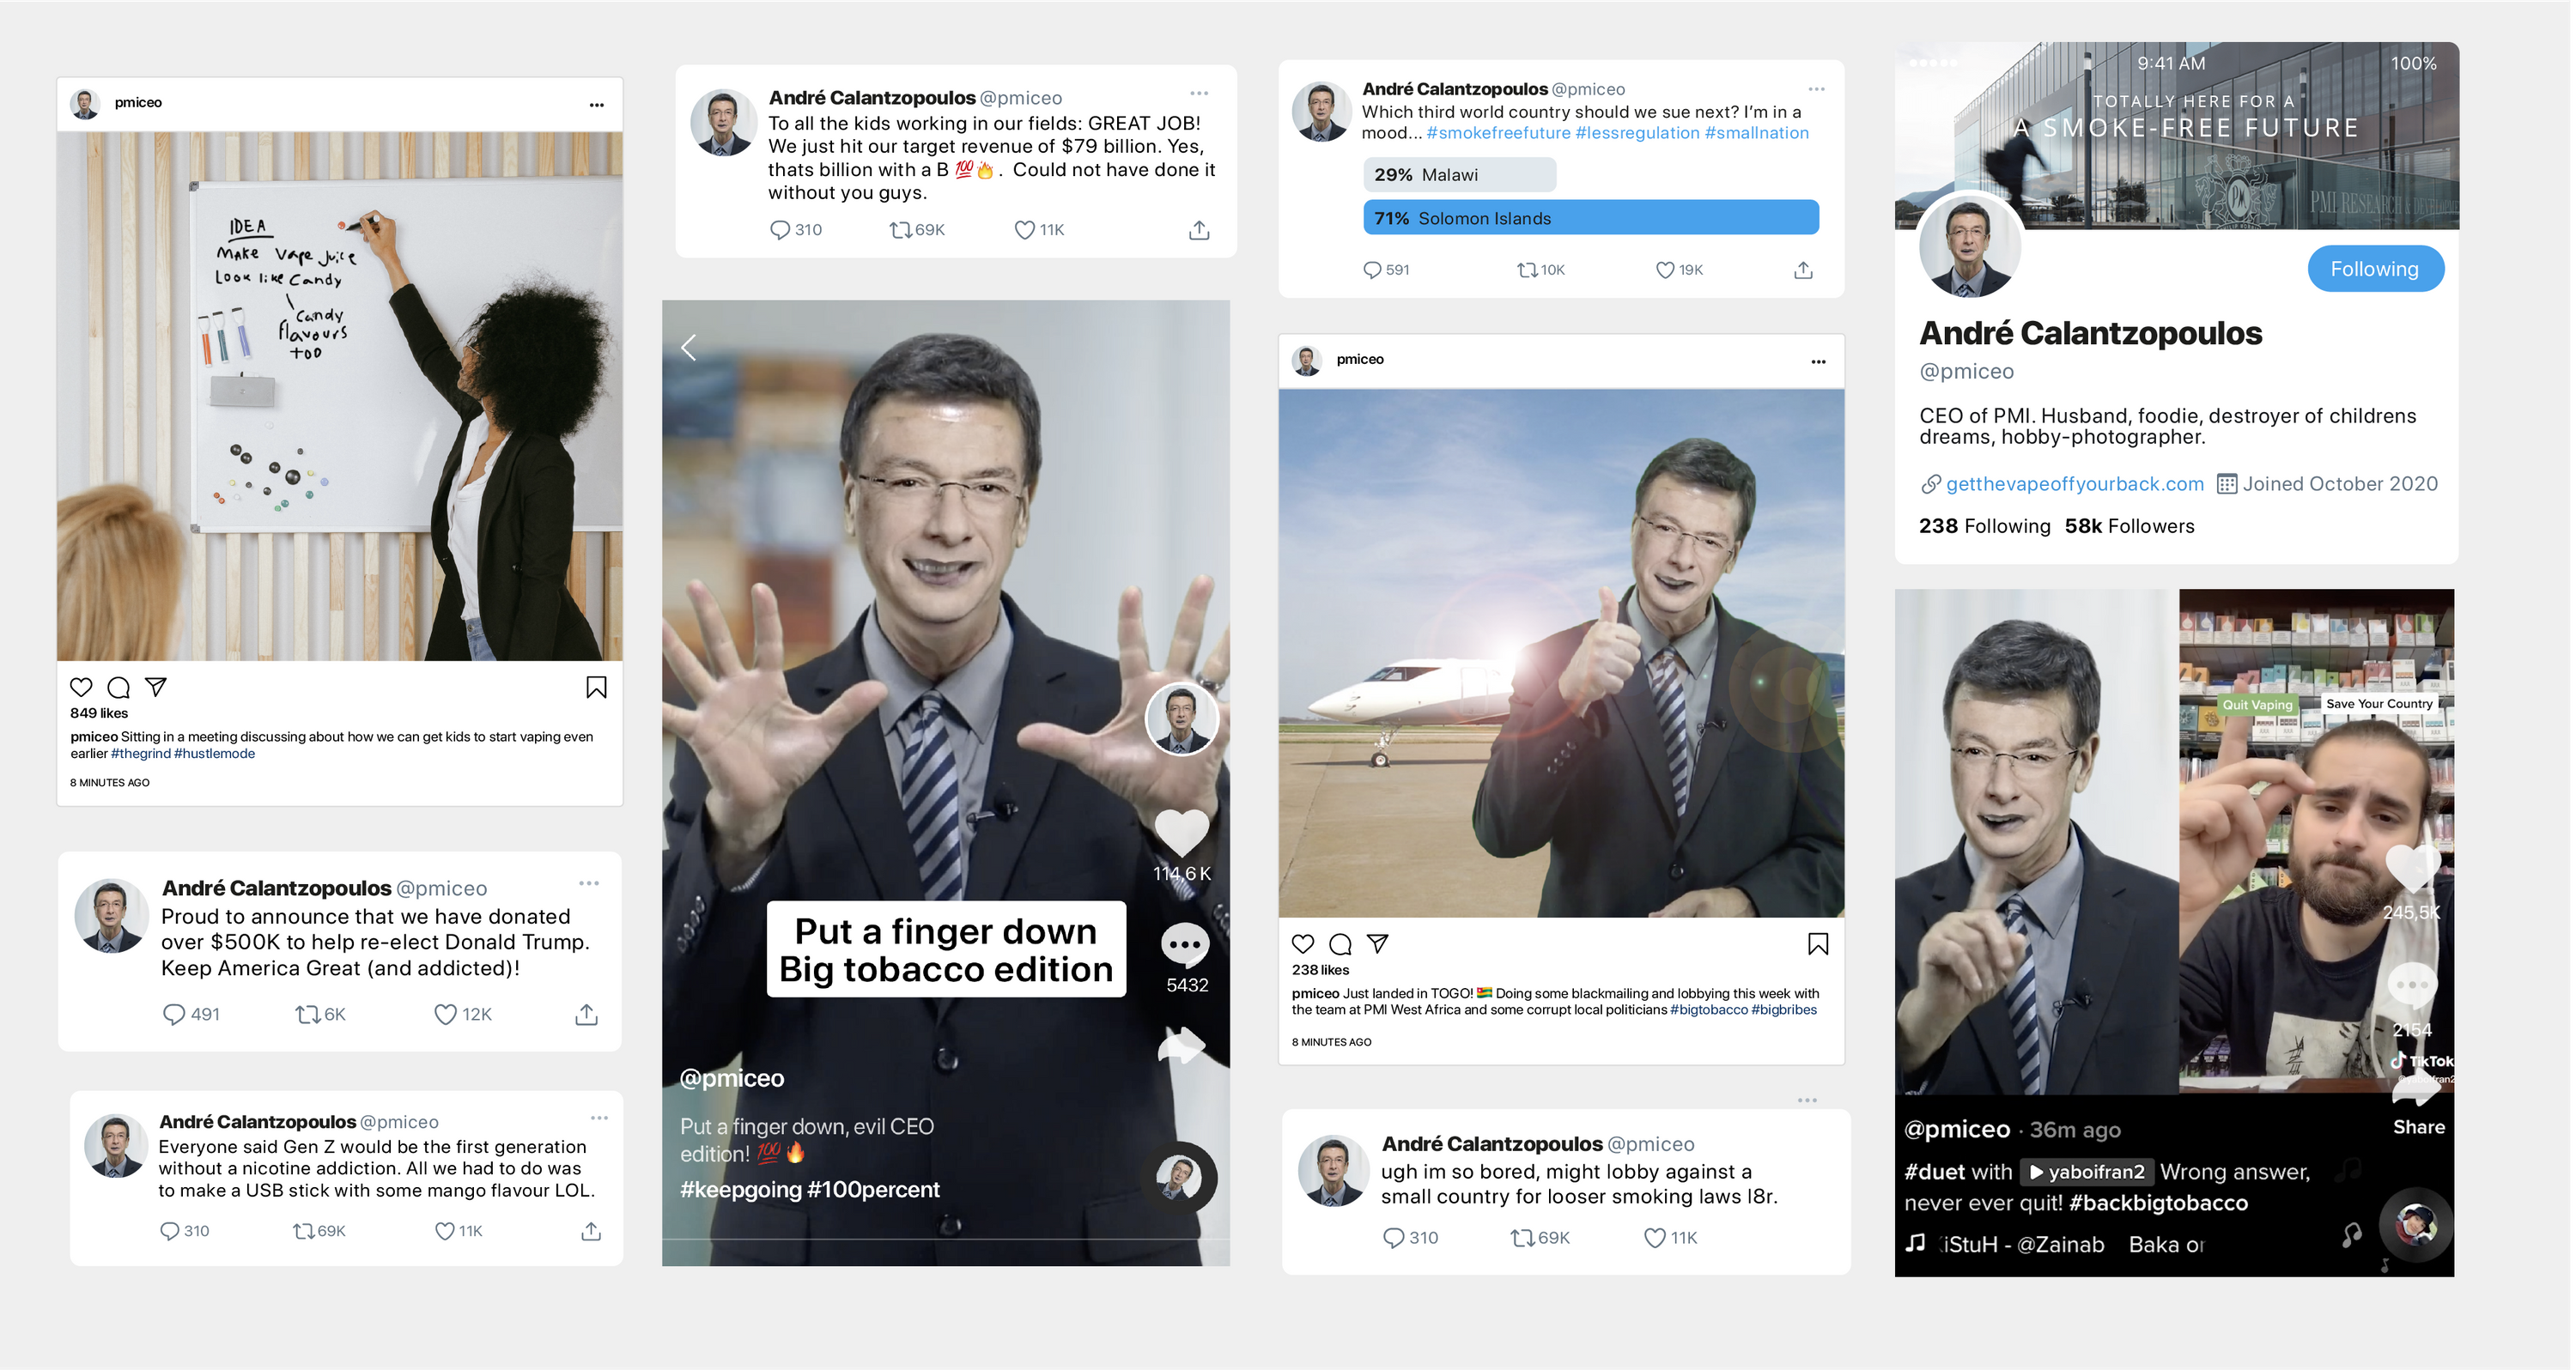Retweet the 'ugh im so bored' tweet
The image size is (2576, 1370).
click(1540, 1238)
